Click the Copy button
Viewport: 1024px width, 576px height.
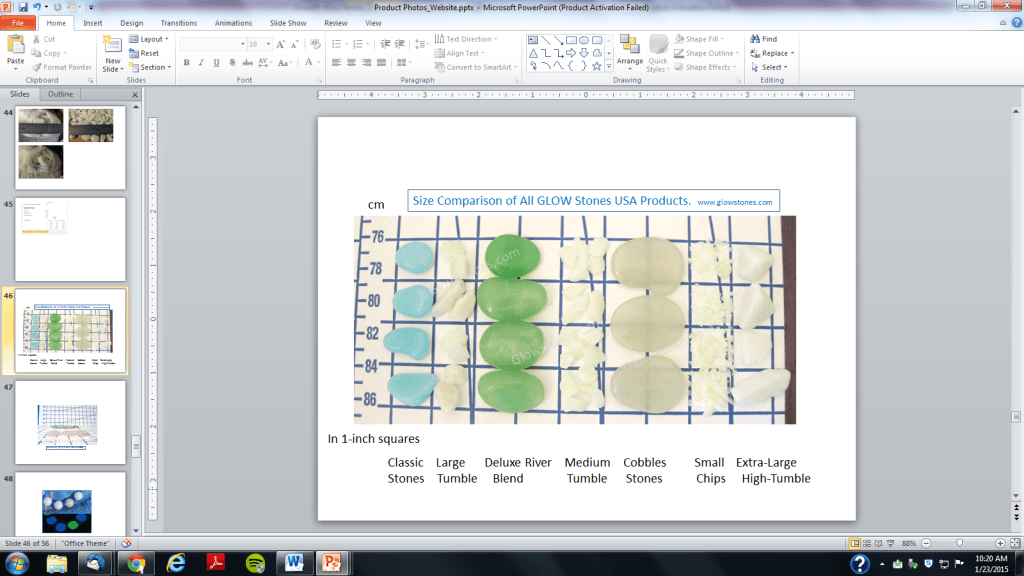coord(49,53)
